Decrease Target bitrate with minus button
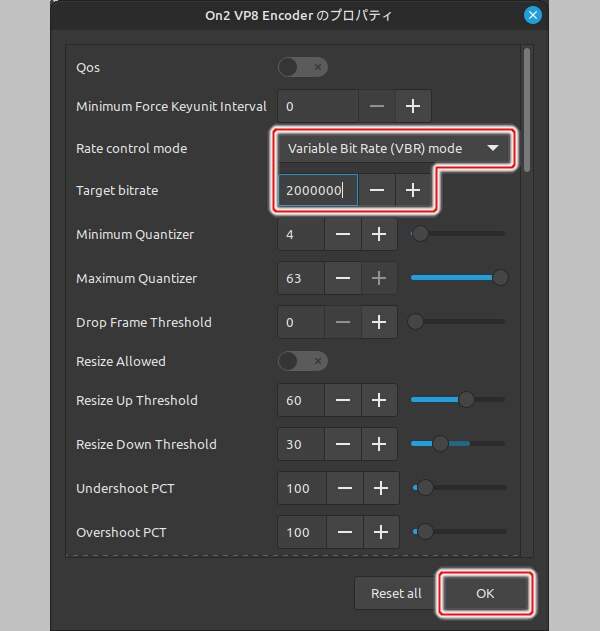This screenshot has height=631, width=600. [x=377, y=190]
